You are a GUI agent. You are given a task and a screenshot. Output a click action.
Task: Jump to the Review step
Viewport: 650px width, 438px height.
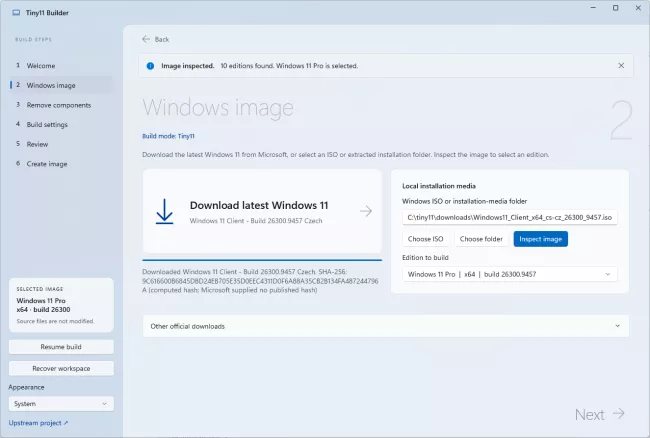click(61, 144)
